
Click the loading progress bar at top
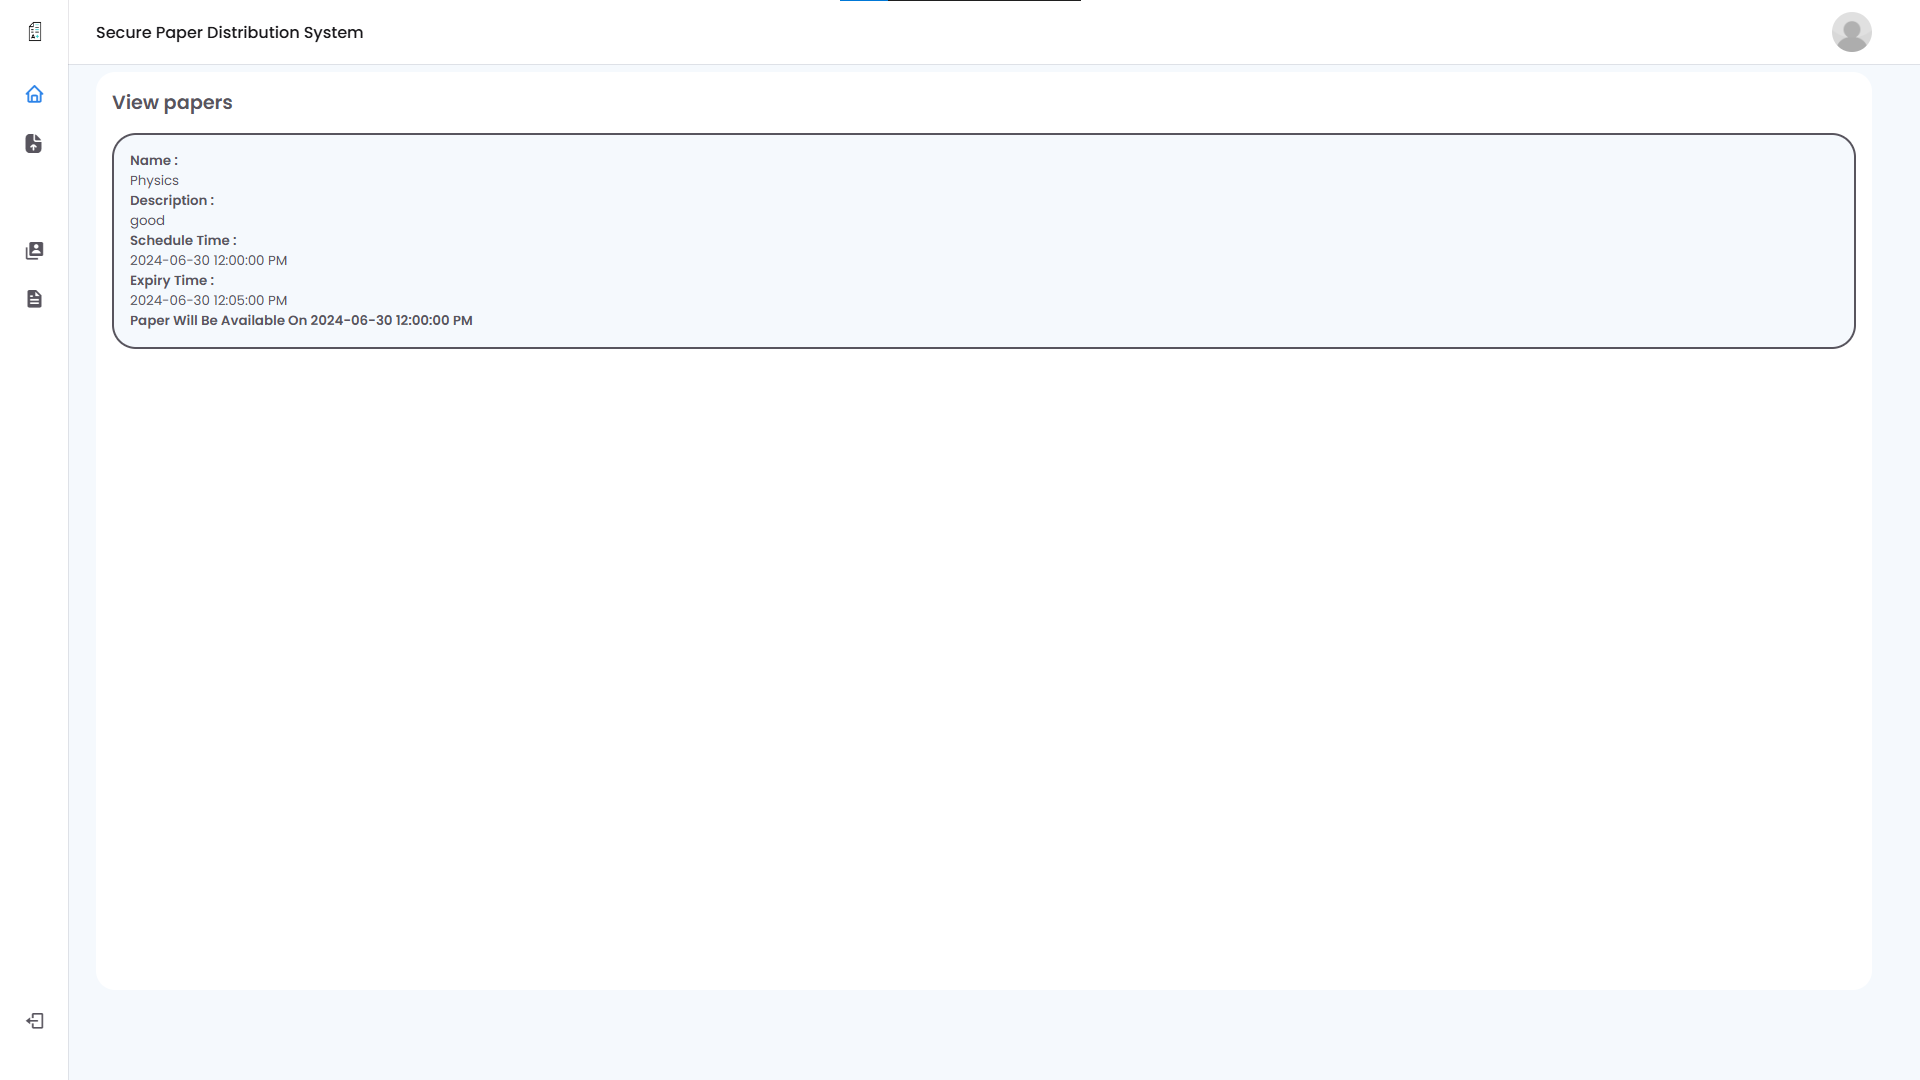point(960,1)
